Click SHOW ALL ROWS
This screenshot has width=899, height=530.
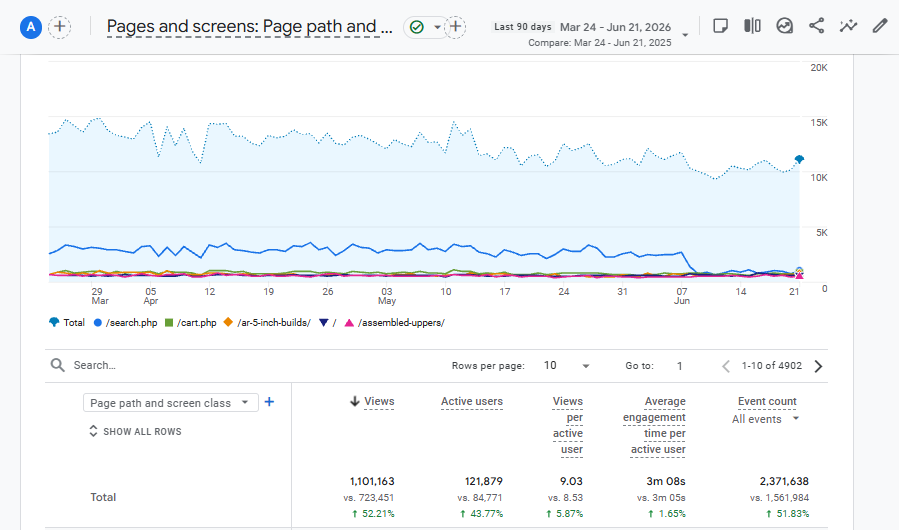click(135, 431)
